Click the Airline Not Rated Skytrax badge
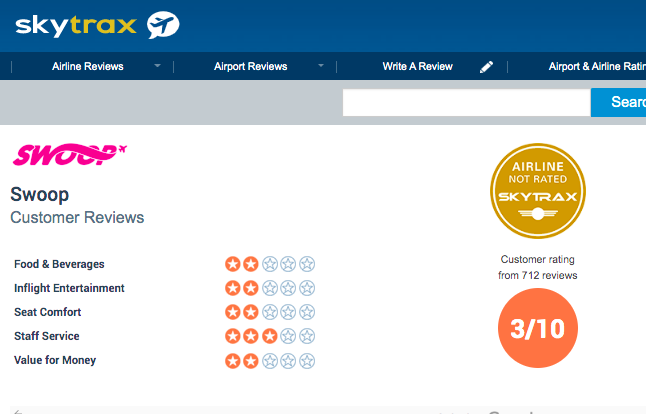This screenshot has width=646, height=414. [x=538, y=191]
